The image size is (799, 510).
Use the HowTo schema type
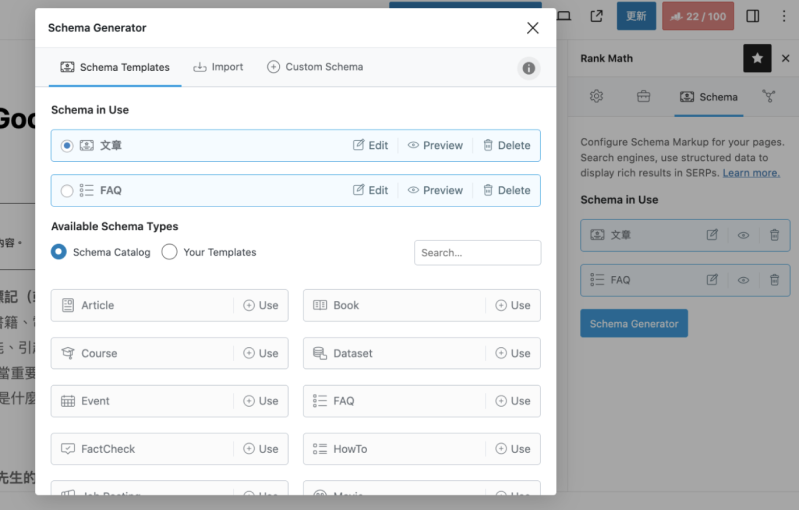coord(513,449)
